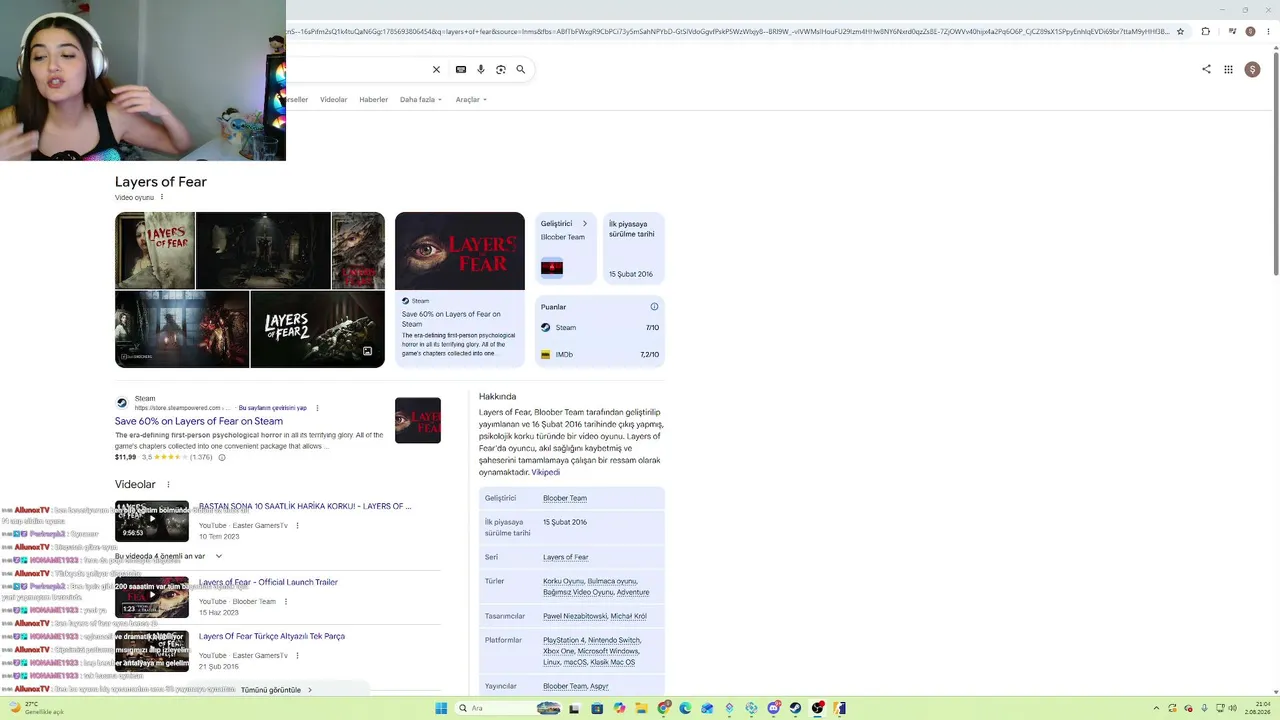Open 'Save 60% on Layers of Fear on Steam' result

(x=199, y=421)
